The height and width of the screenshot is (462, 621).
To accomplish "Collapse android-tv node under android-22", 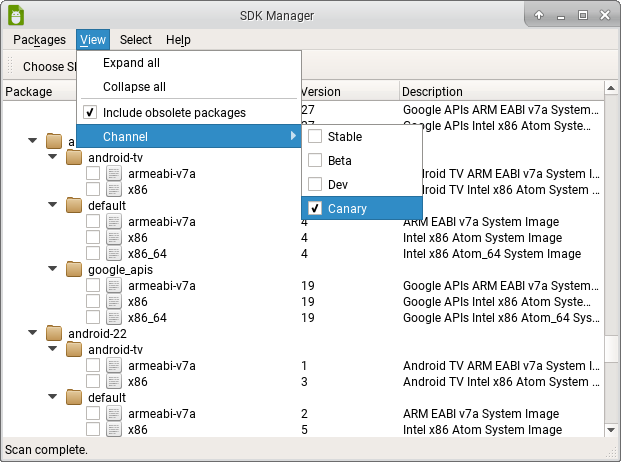I will pyautogui.click(x=52, y=349).
